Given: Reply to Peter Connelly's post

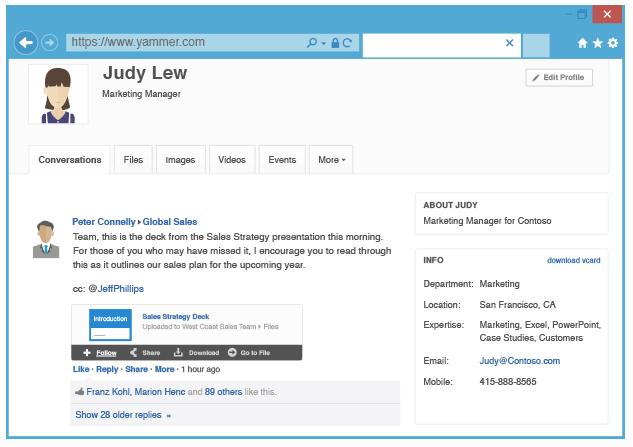Looking at the screenshot, I should (107, 369).
